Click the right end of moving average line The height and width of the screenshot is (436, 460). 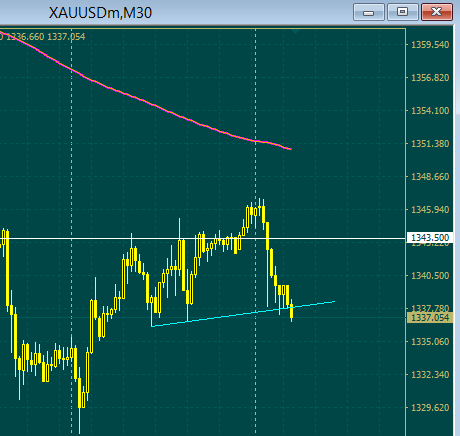291,149
